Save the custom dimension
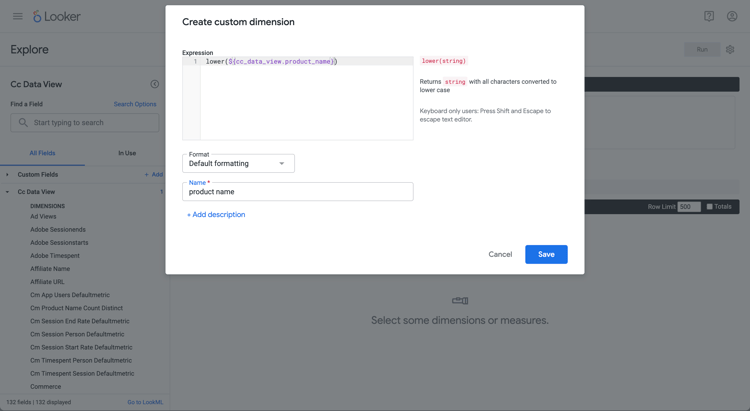Image resolution: width=750 pixels, height=411 pixels. pyautogui.click(x=546, y=254)
